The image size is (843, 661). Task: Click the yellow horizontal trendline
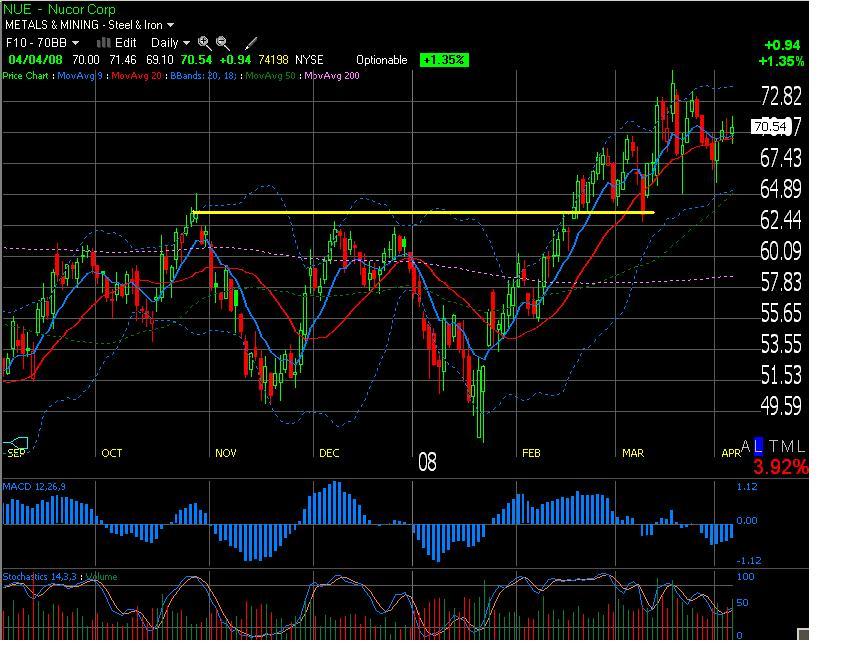(424, 212)
